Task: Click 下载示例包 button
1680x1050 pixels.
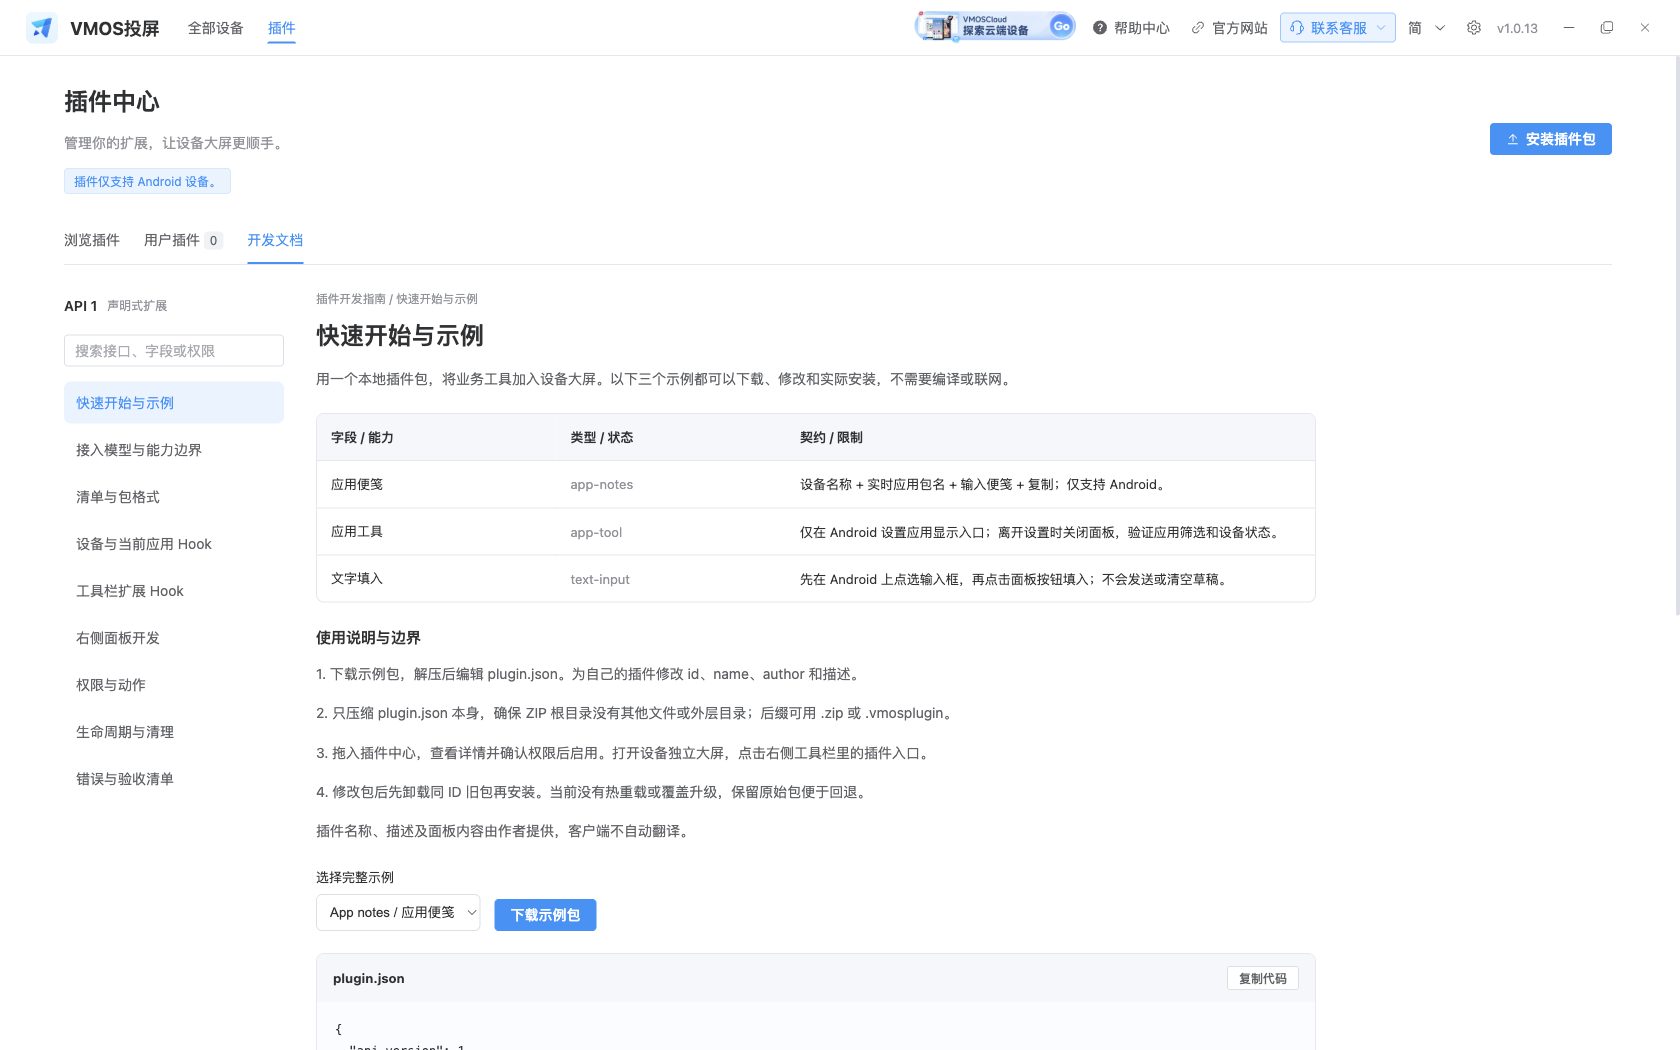Action: tap(545, 915)
